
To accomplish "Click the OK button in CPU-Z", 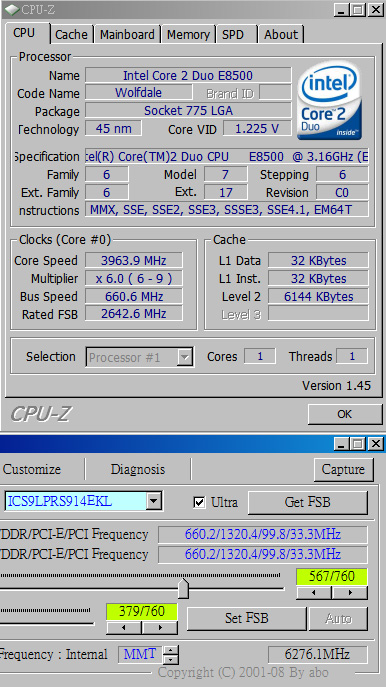I will pyautogui.click(x=344, y=414).
